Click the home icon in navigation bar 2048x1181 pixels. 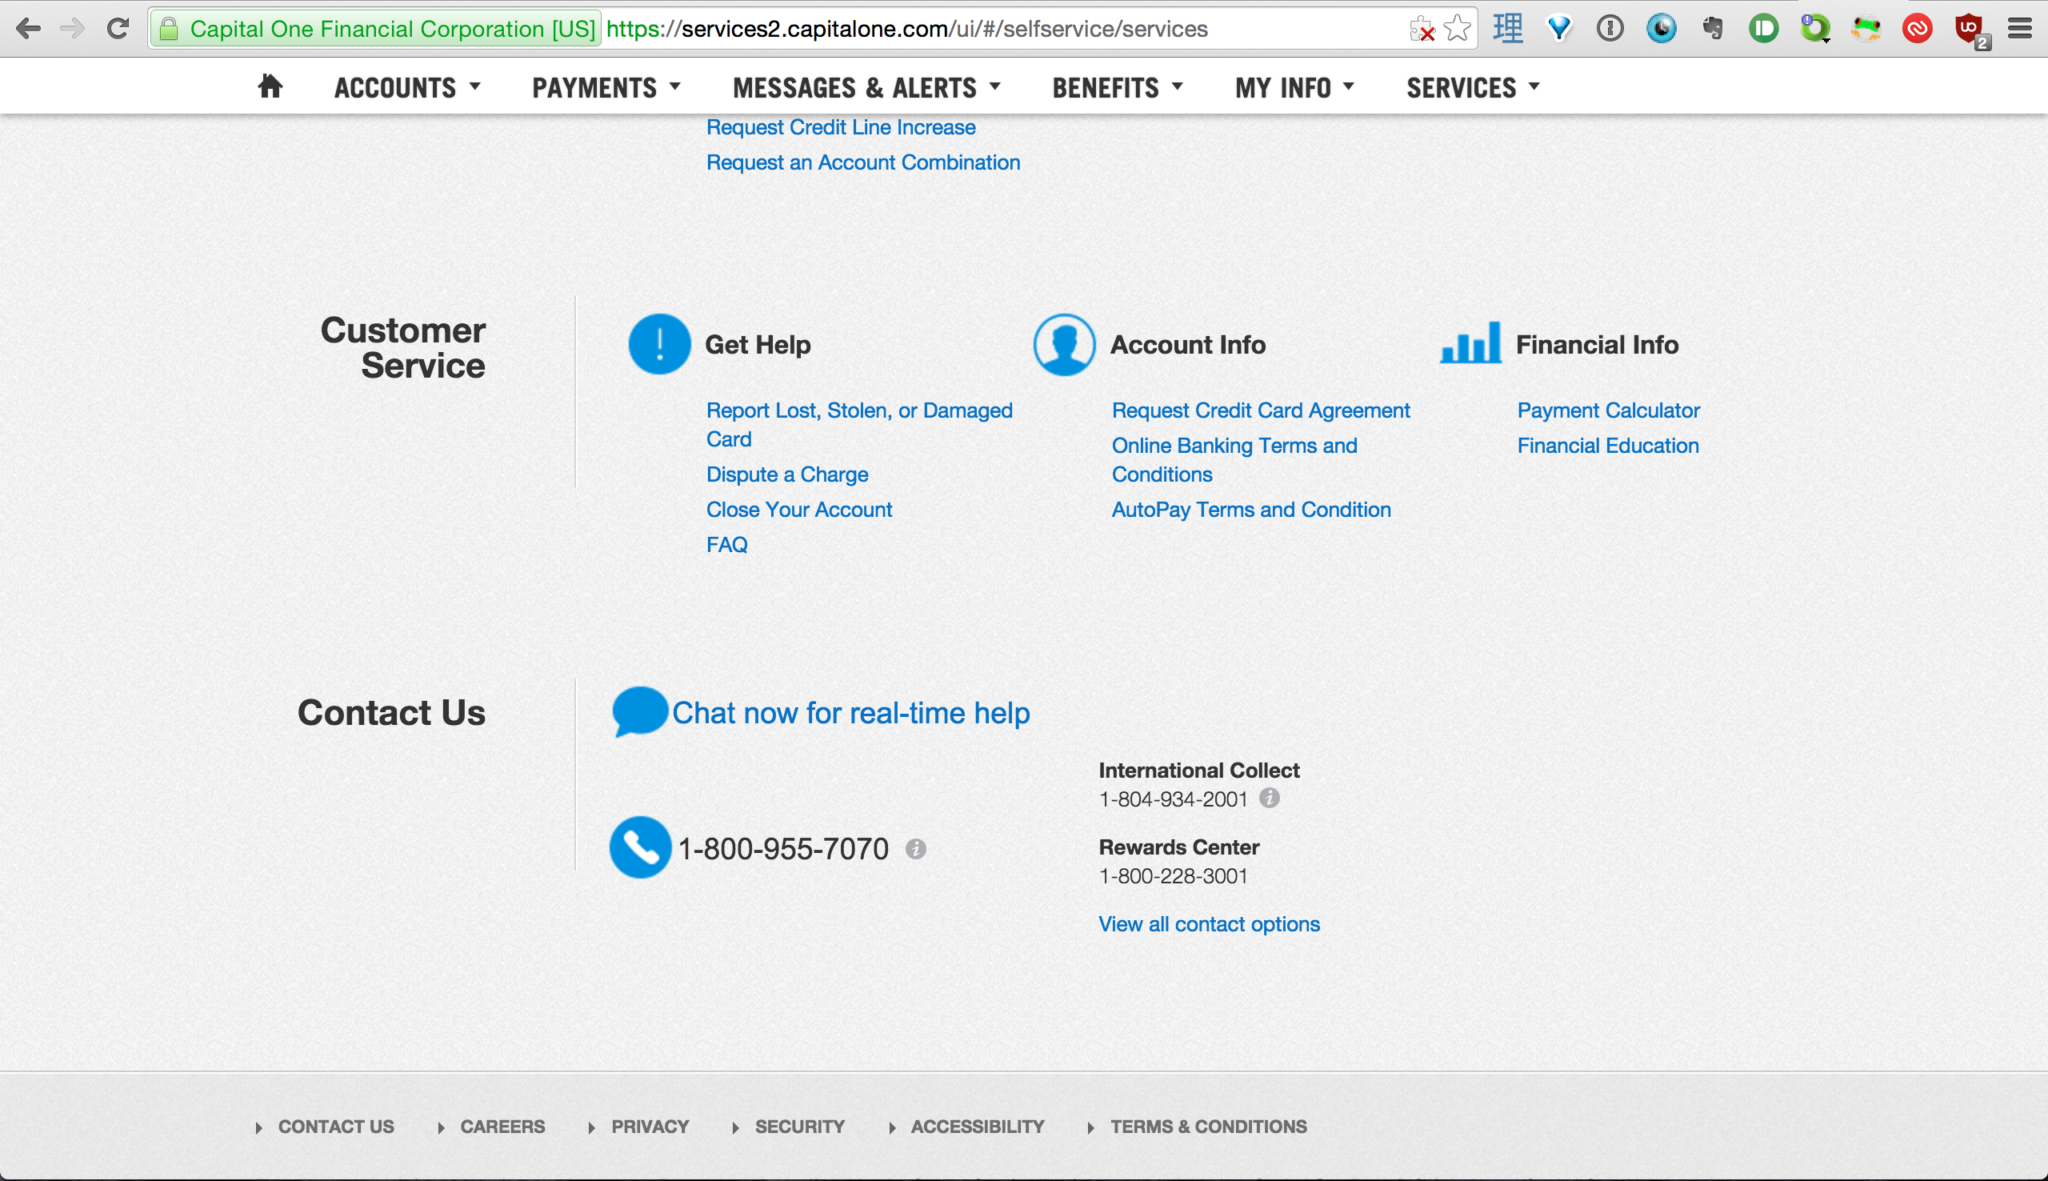tap(270, 87)
